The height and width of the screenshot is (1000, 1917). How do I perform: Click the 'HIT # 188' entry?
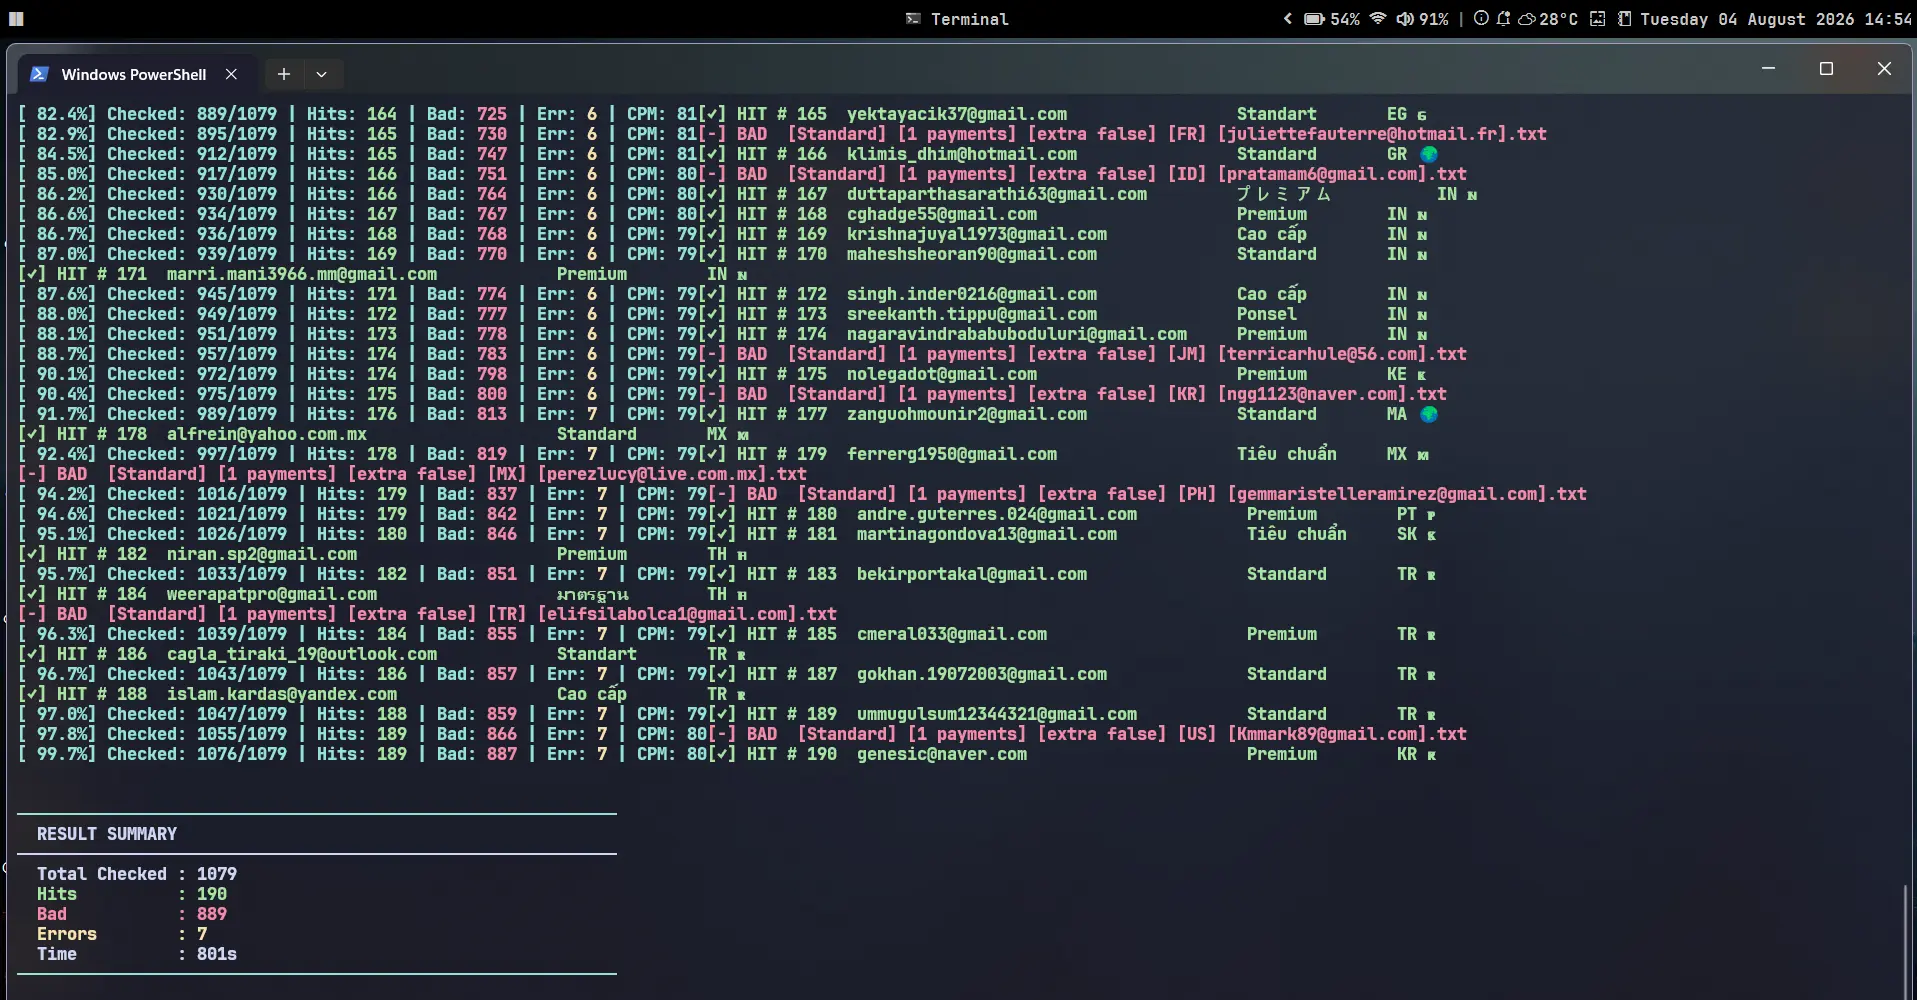coord(102,694)
